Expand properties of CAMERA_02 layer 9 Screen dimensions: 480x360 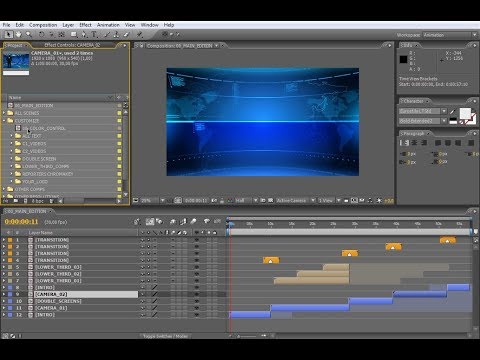coord(4,294)
